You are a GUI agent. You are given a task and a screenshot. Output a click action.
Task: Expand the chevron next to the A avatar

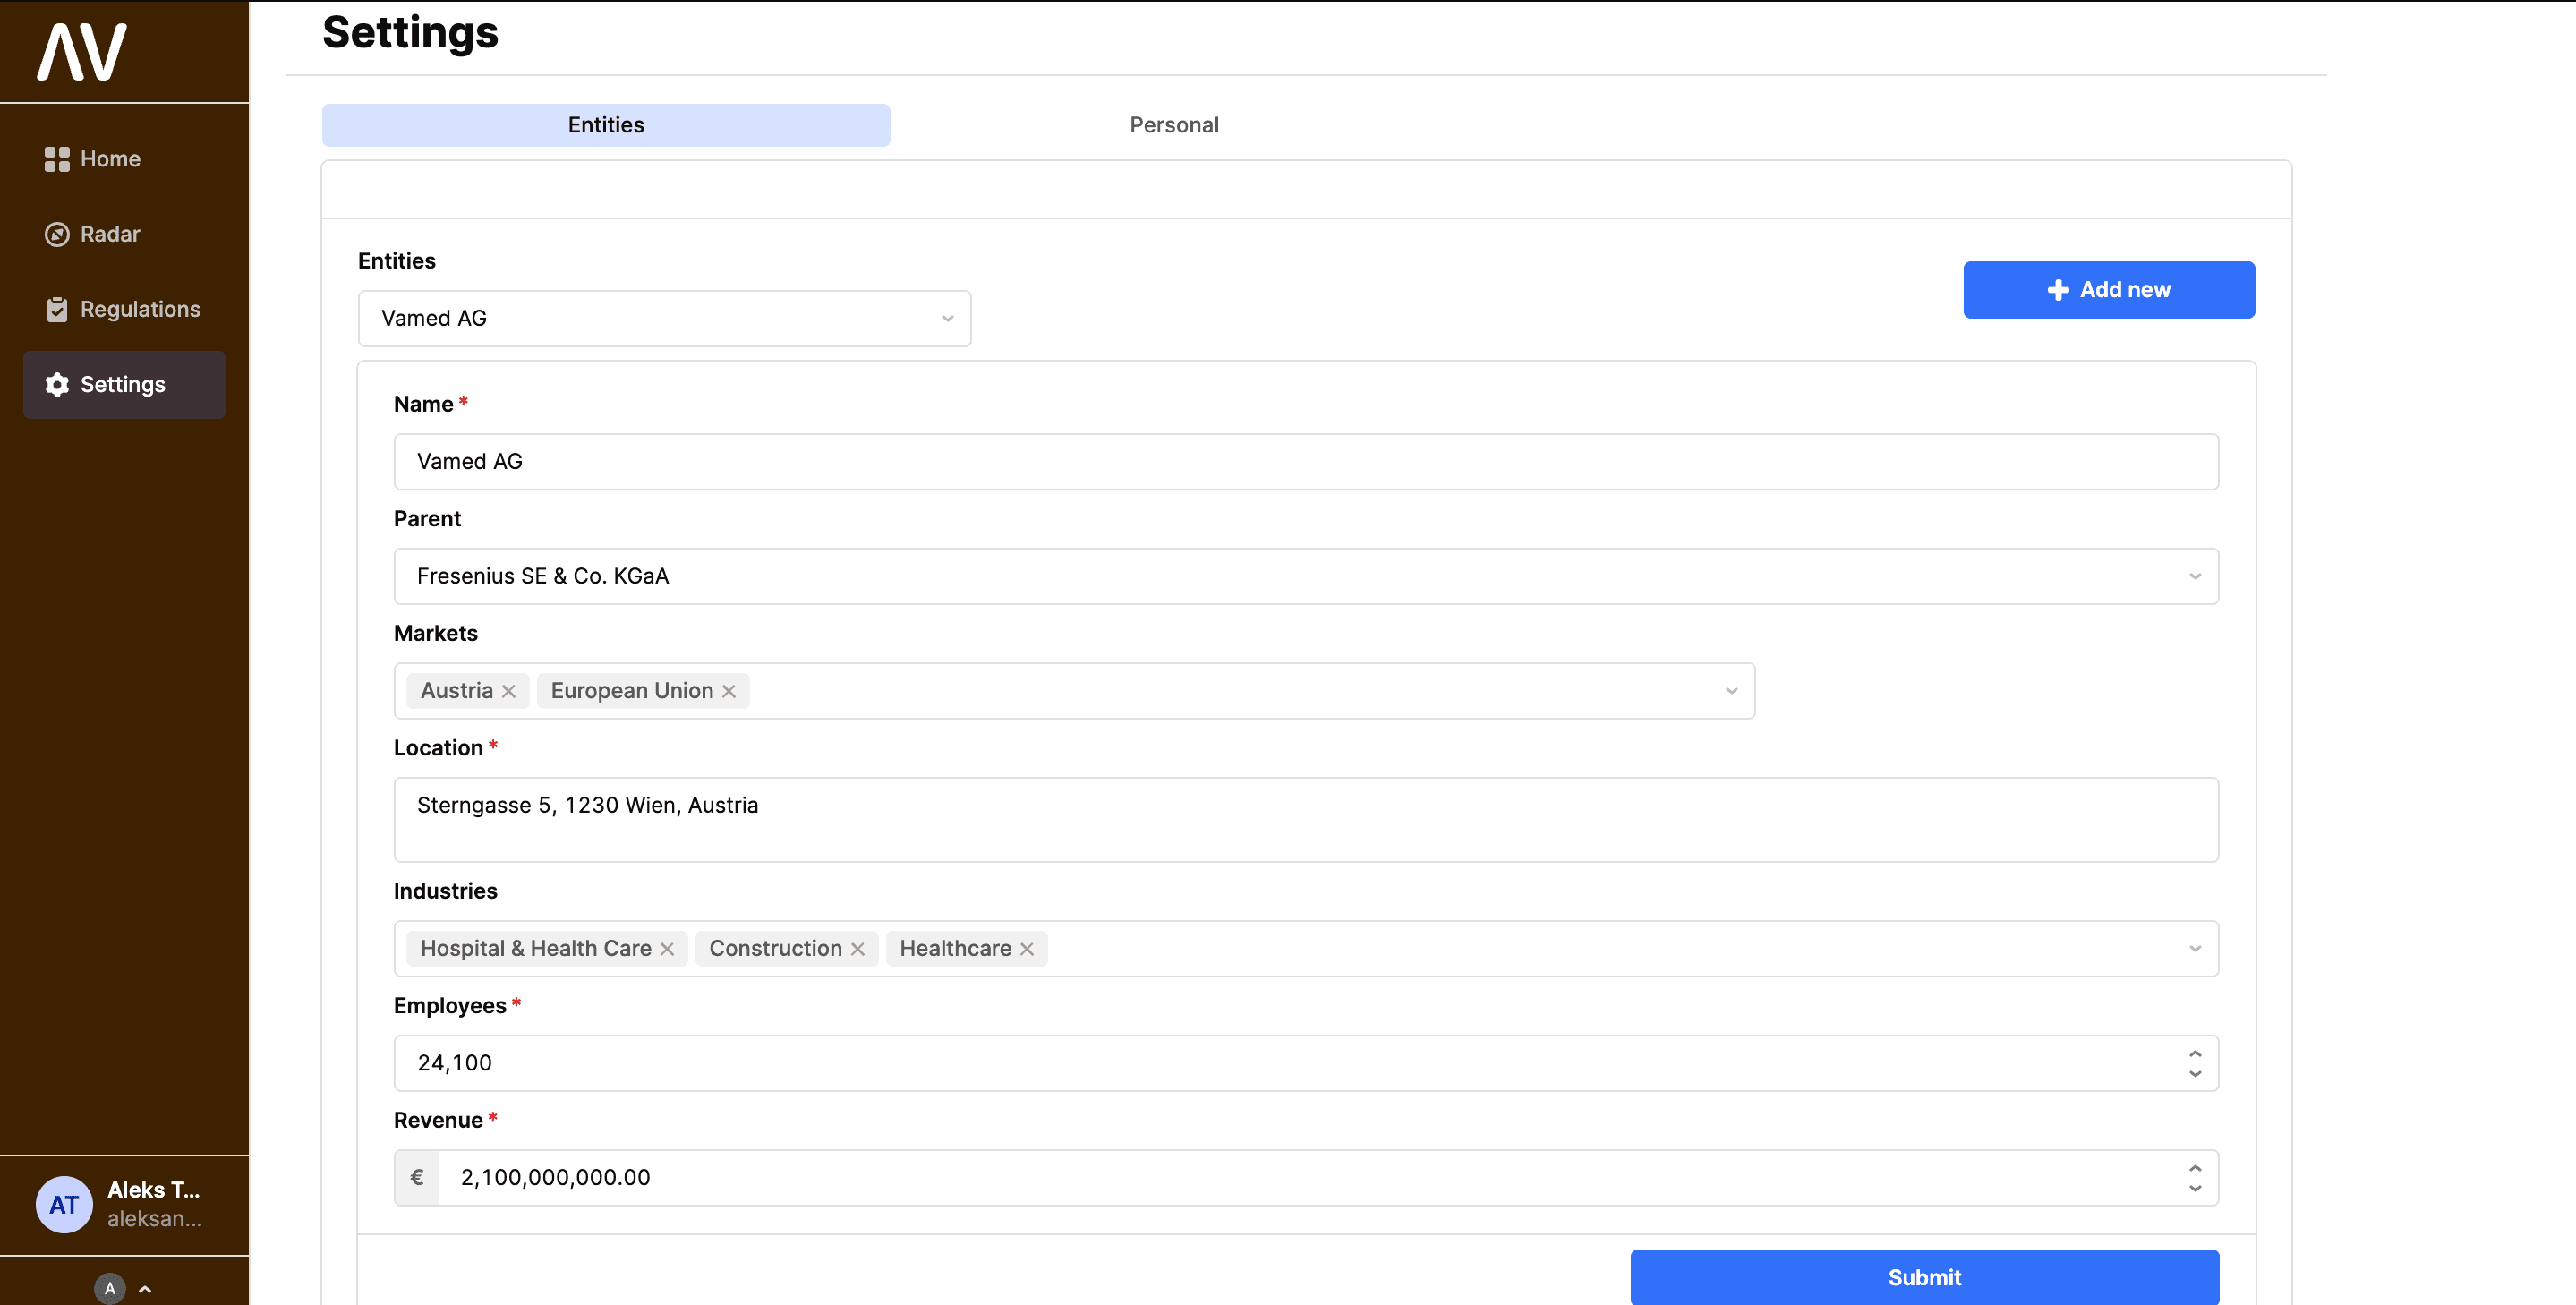143,1288
